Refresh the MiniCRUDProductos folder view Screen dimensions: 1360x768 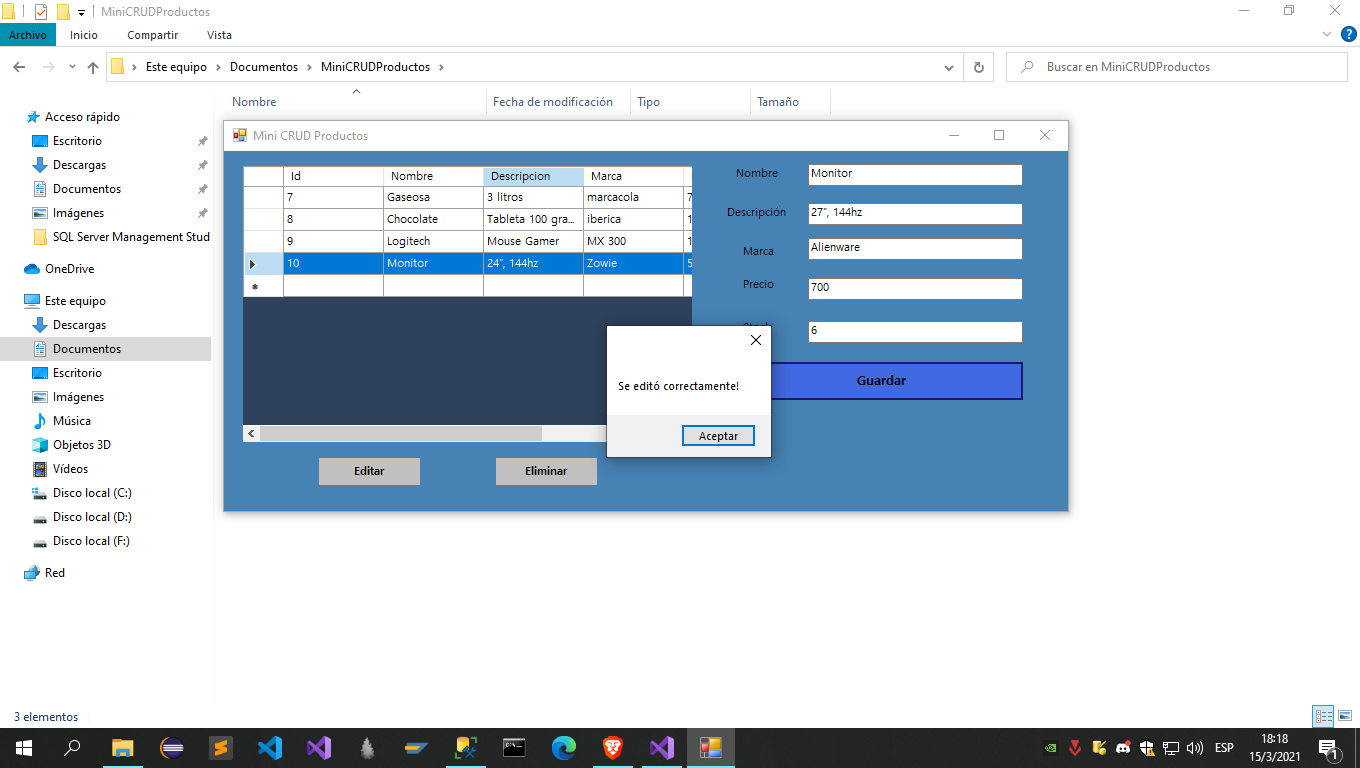(977, 66)
